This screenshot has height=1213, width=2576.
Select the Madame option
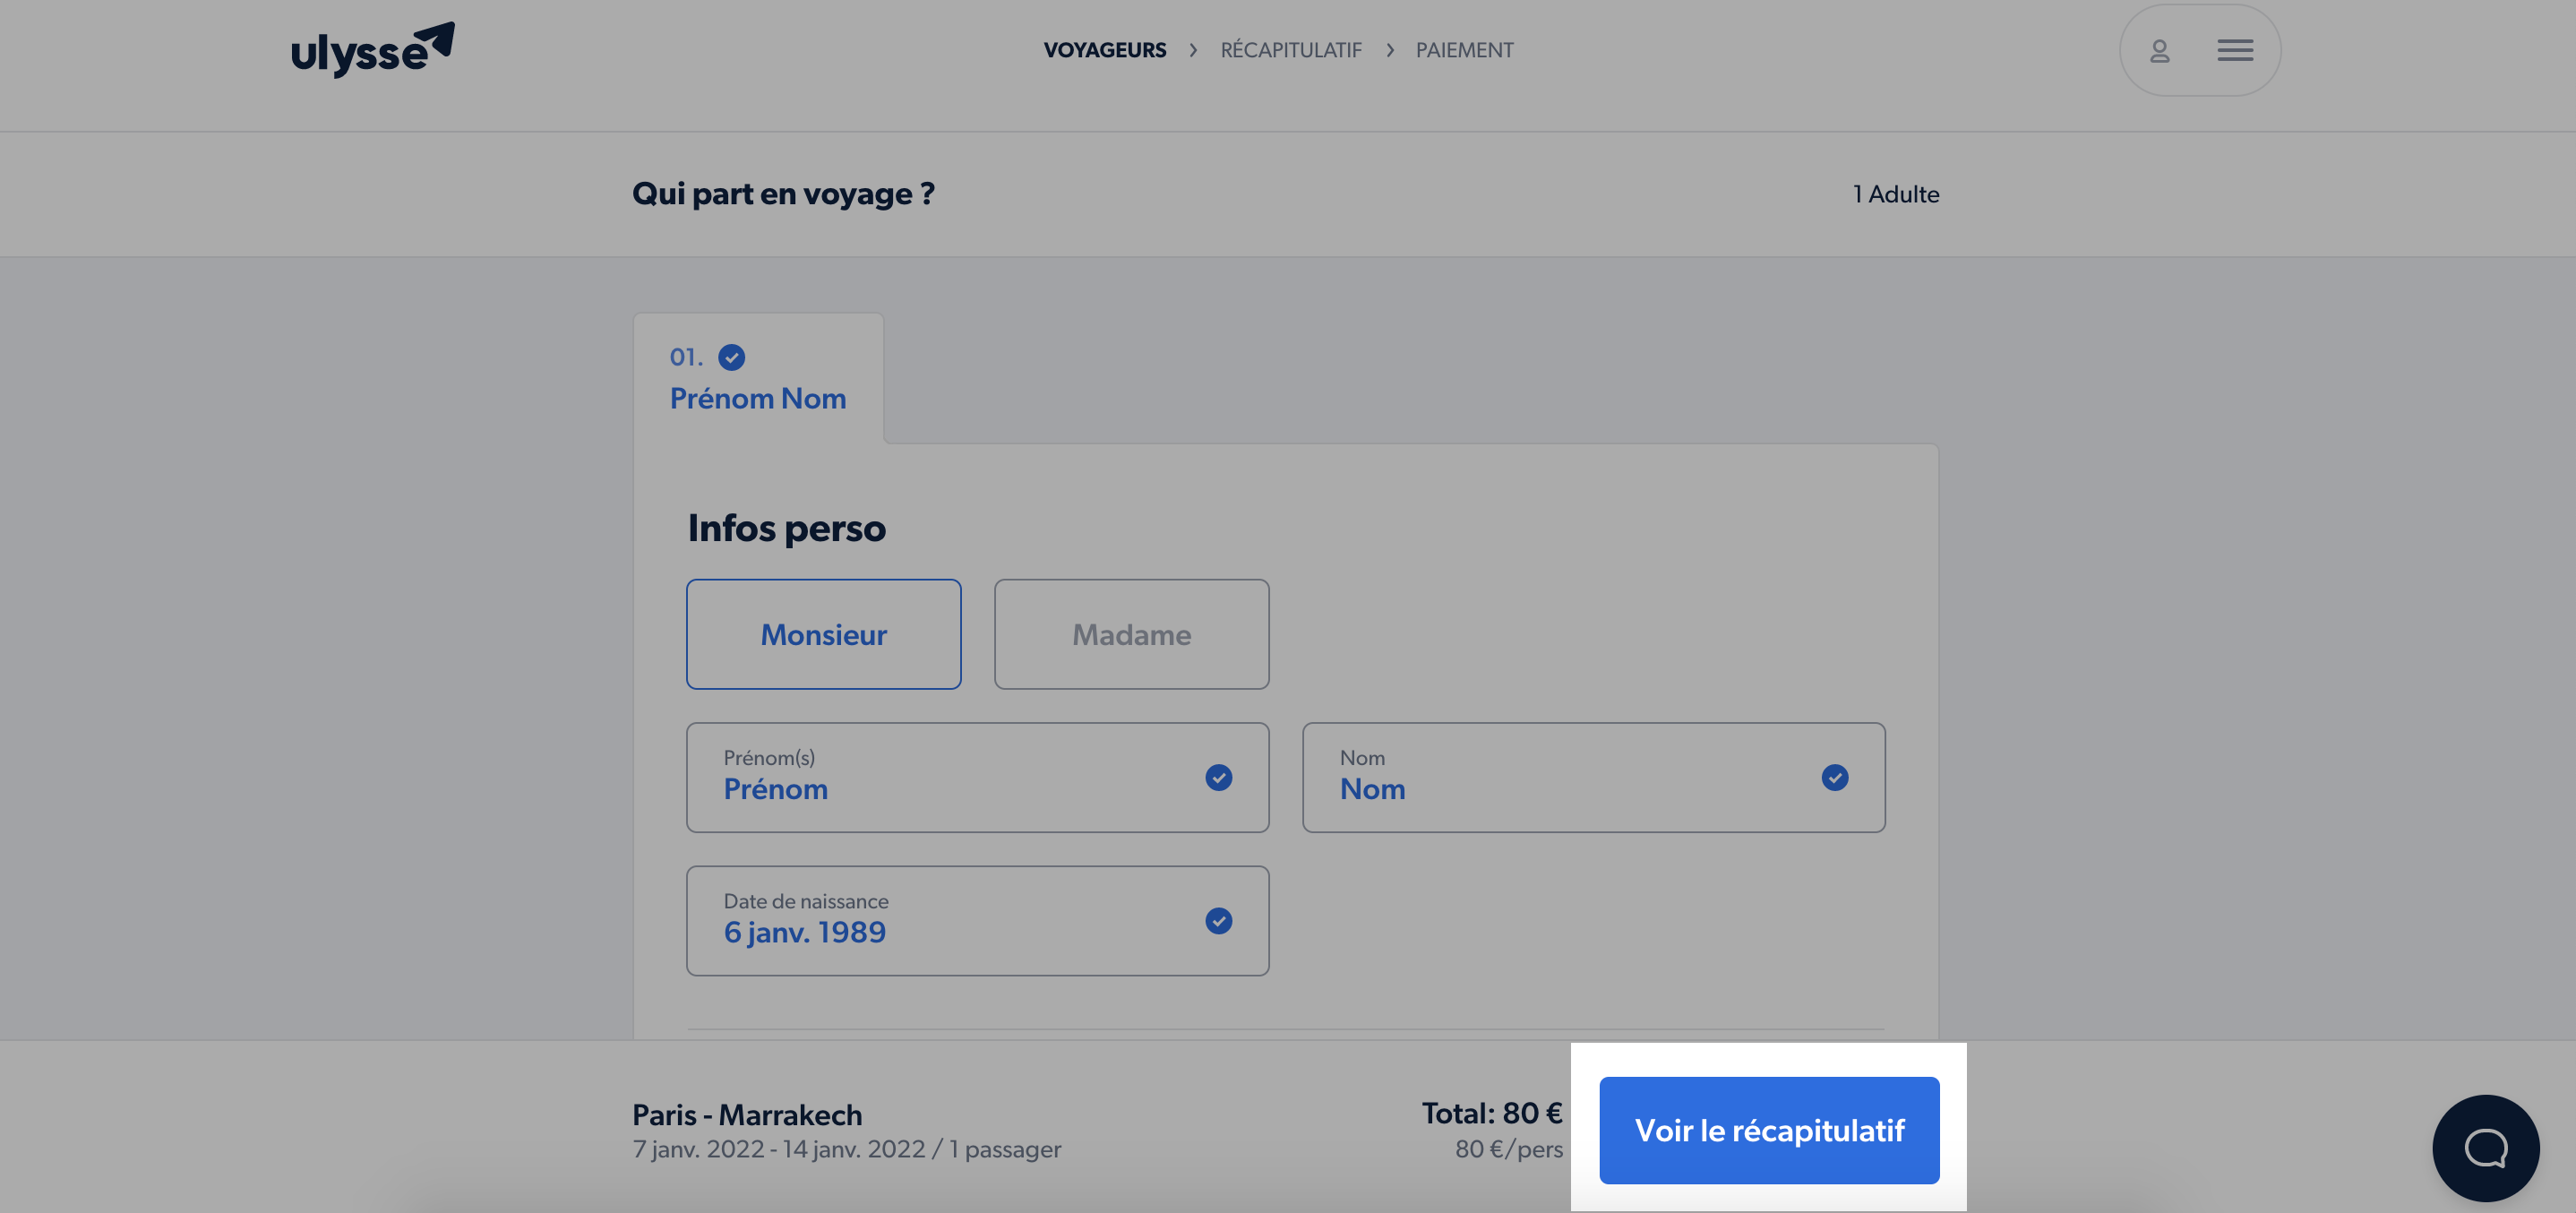[x=1131, y=634]
